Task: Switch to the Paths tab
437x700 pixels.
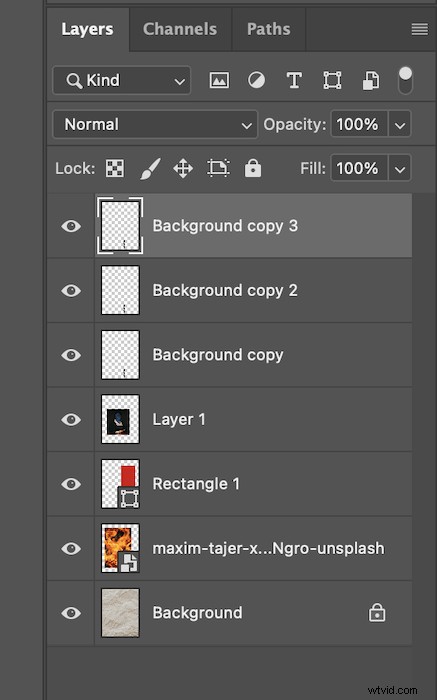Action: (x=269, y=29)
